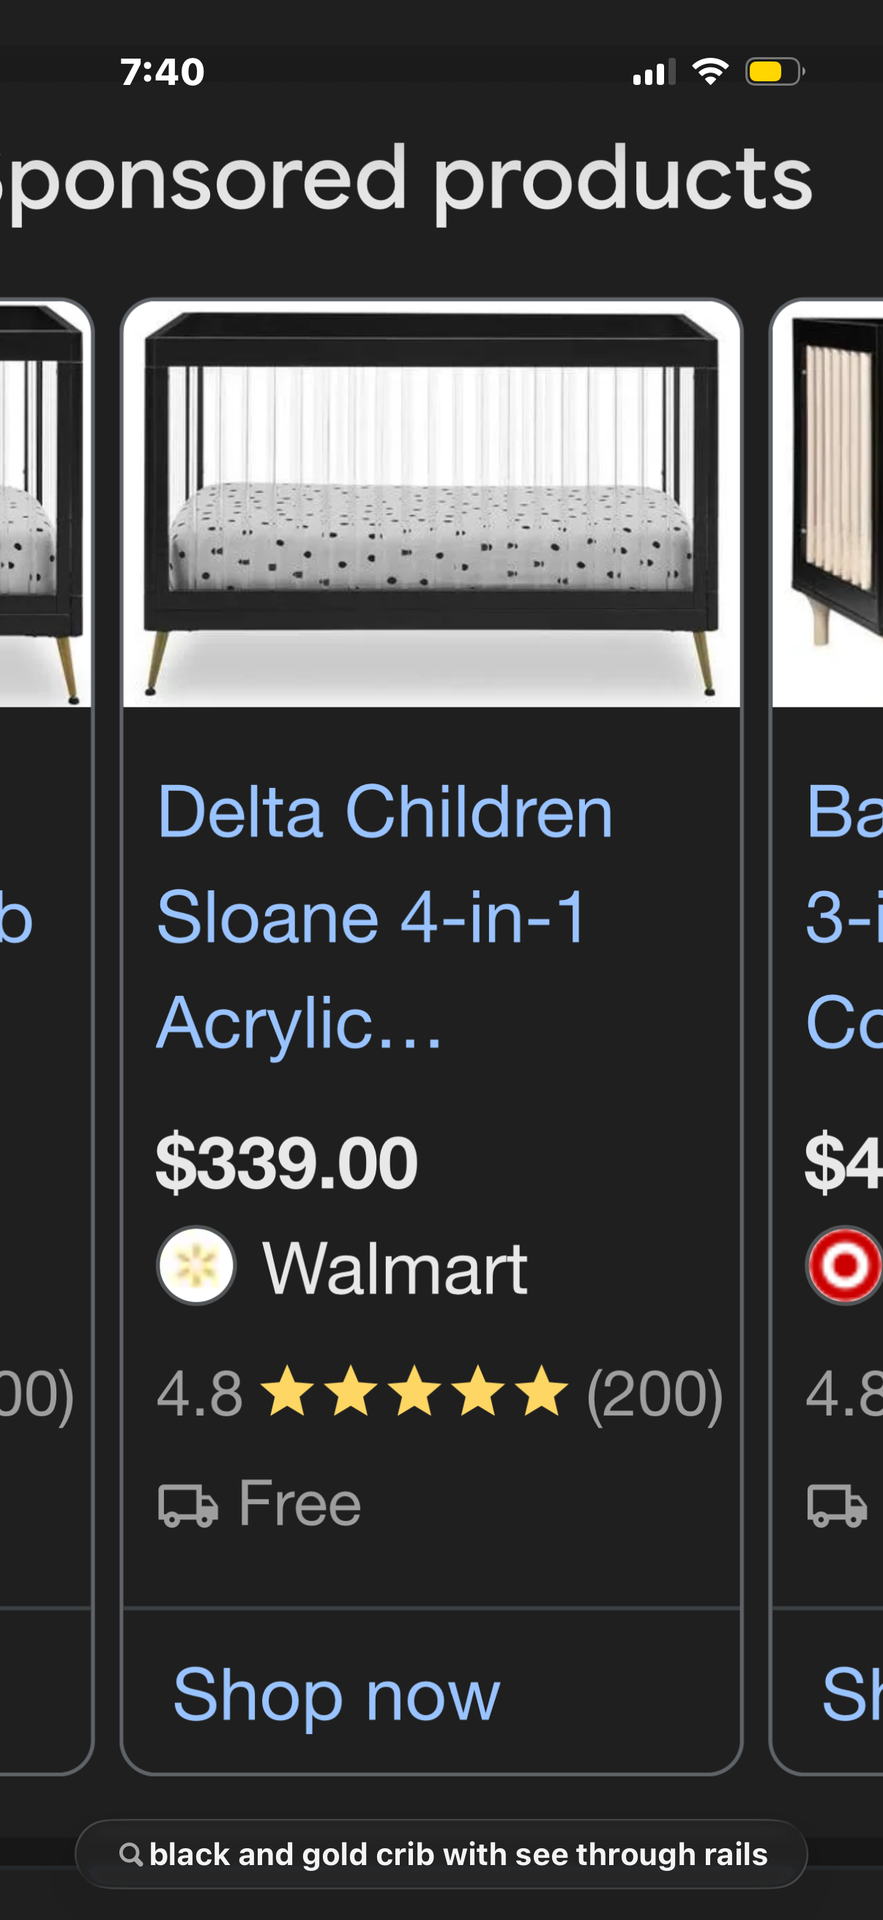The image size is (883, 1920).
Task: Tap the battery status icon
Action: click(x=774, y=72)
